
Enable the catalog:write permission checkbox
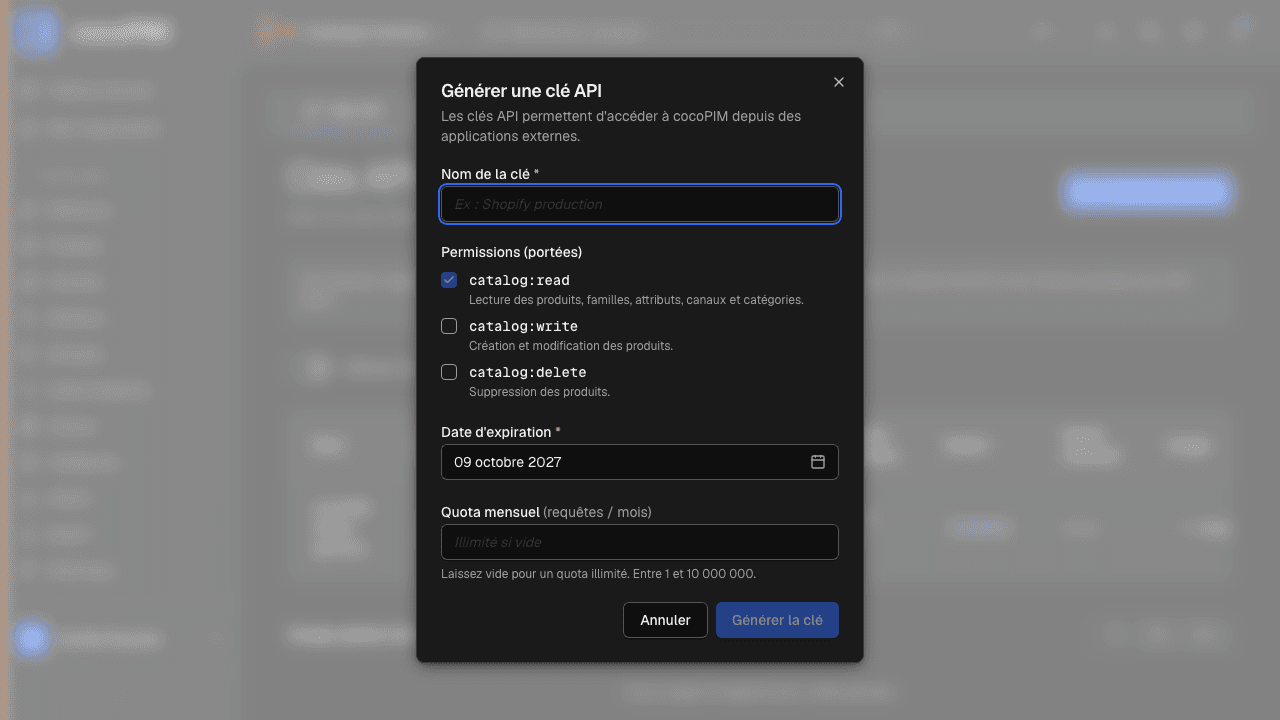pos(449,326)
